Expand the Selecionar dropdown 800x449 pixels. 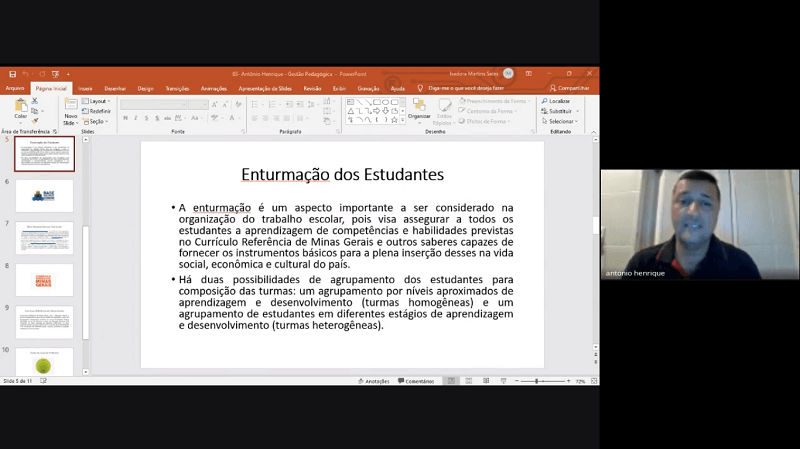pyautogui.click(x=561, y=121)
